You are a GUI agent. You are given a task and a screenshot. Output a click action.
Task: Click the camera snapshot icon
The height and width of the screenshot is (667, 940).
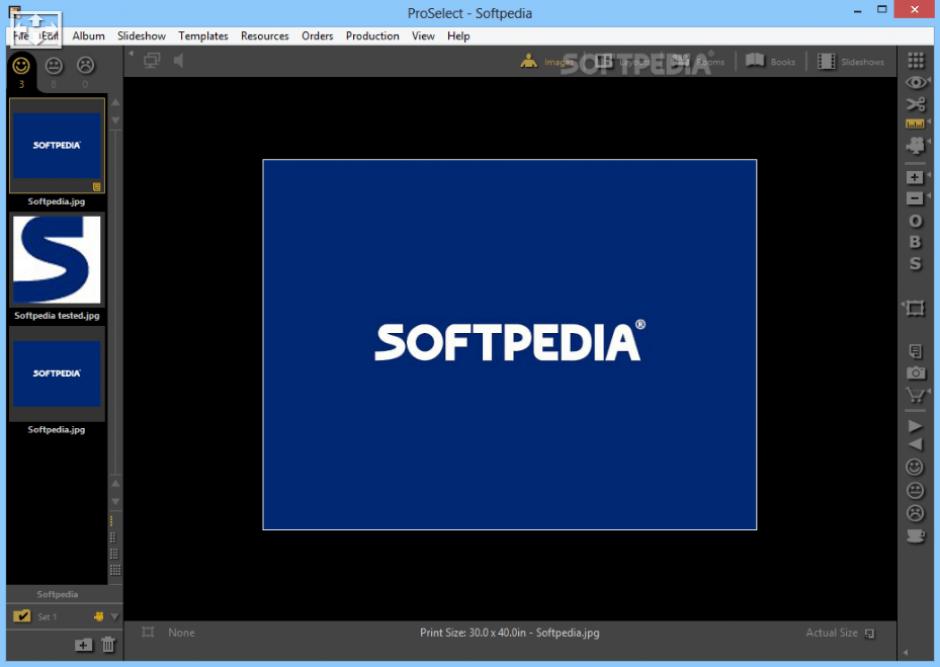point(915,373)
